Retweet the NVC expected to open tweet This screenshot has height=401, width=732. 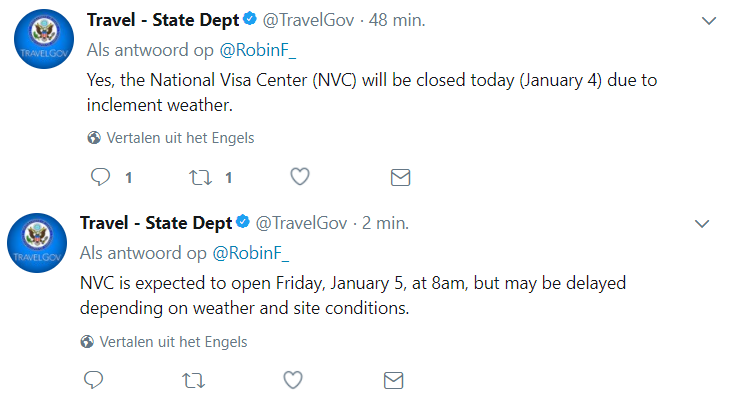point(193,381)
